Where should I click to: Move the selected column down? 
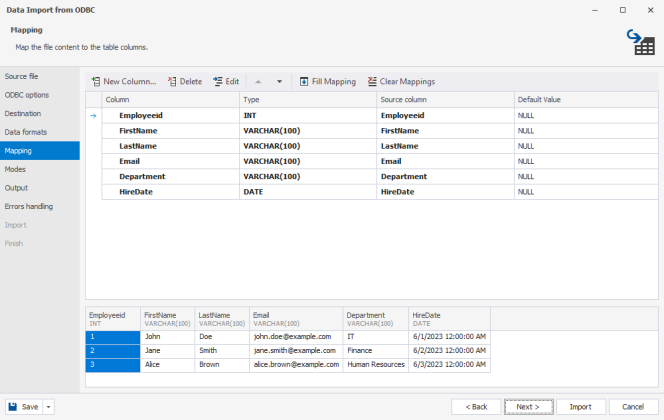pos(279,81)
